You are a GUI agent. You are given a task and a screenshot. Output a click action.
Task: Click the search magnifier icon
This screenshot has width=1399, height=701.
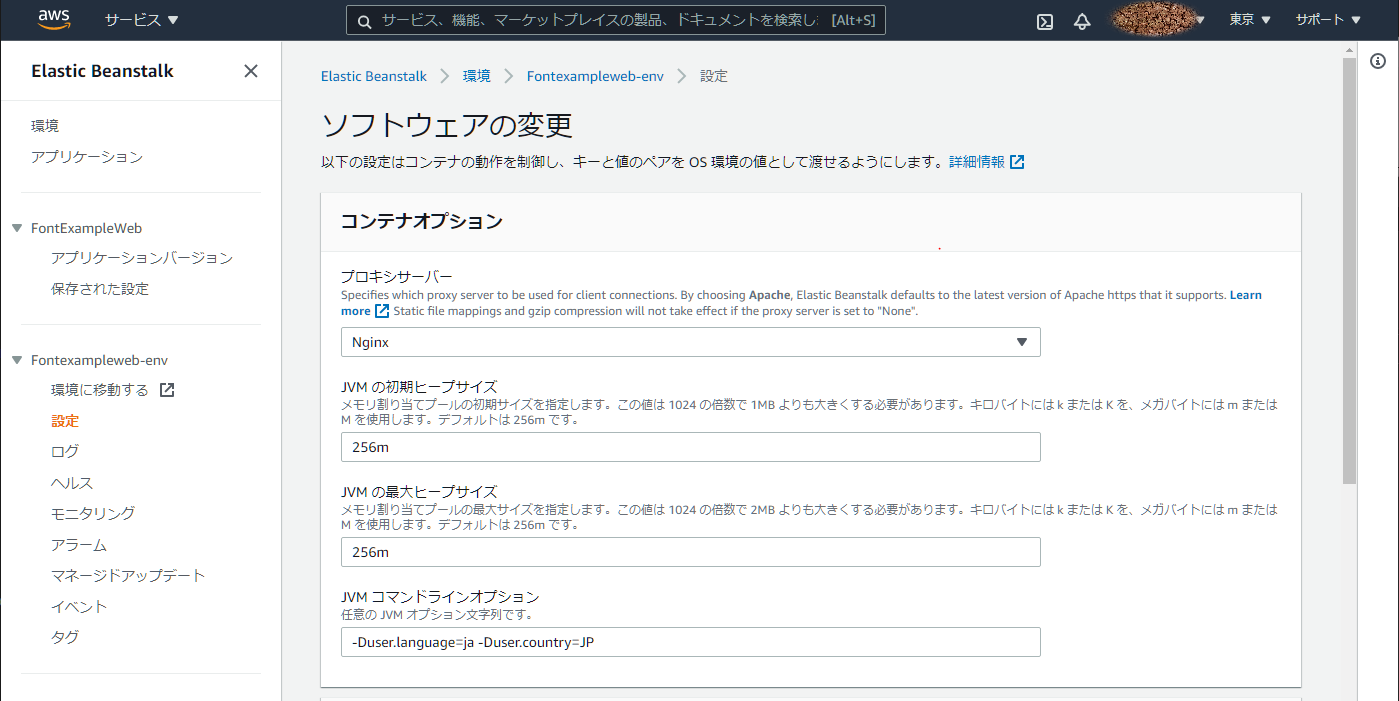tap(364, 21)
